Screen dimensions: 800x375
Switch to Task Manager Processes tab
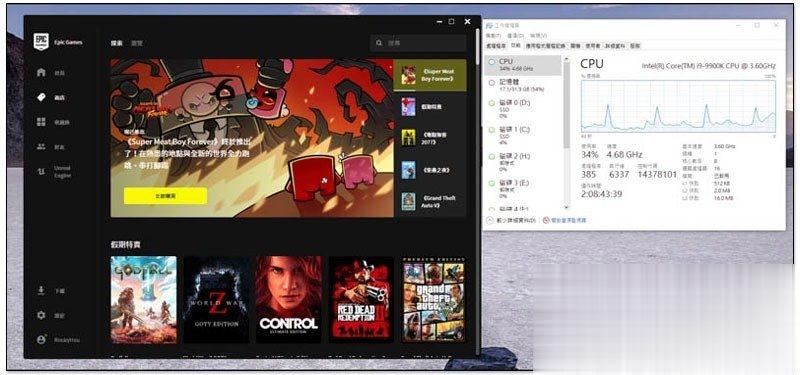(x=496, y=45)
